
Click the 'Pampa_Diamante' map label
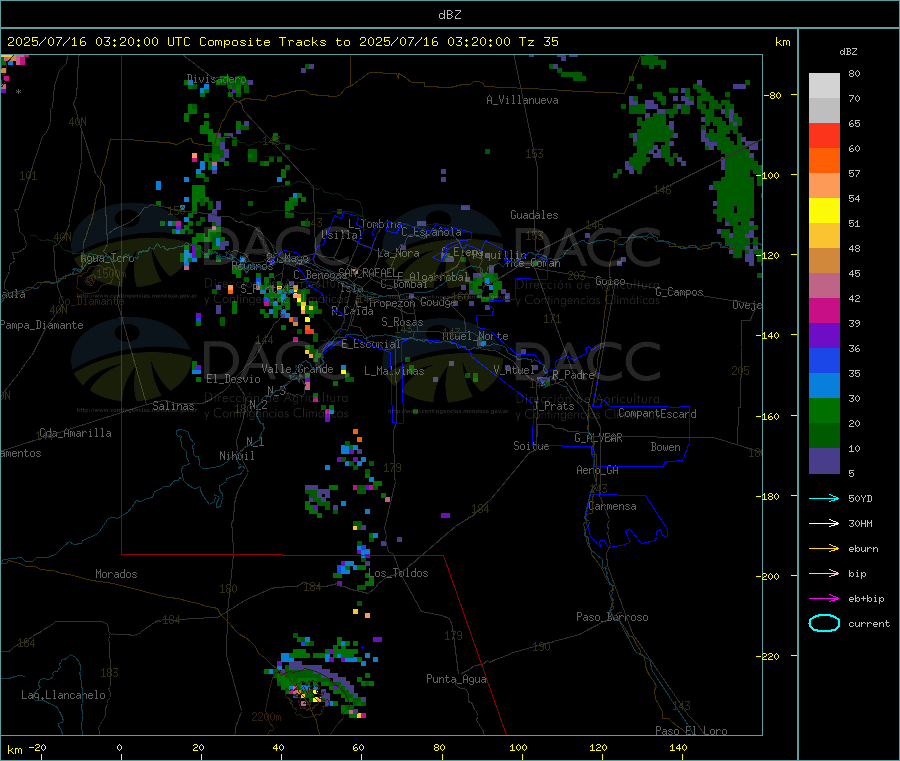pos(42,325)
